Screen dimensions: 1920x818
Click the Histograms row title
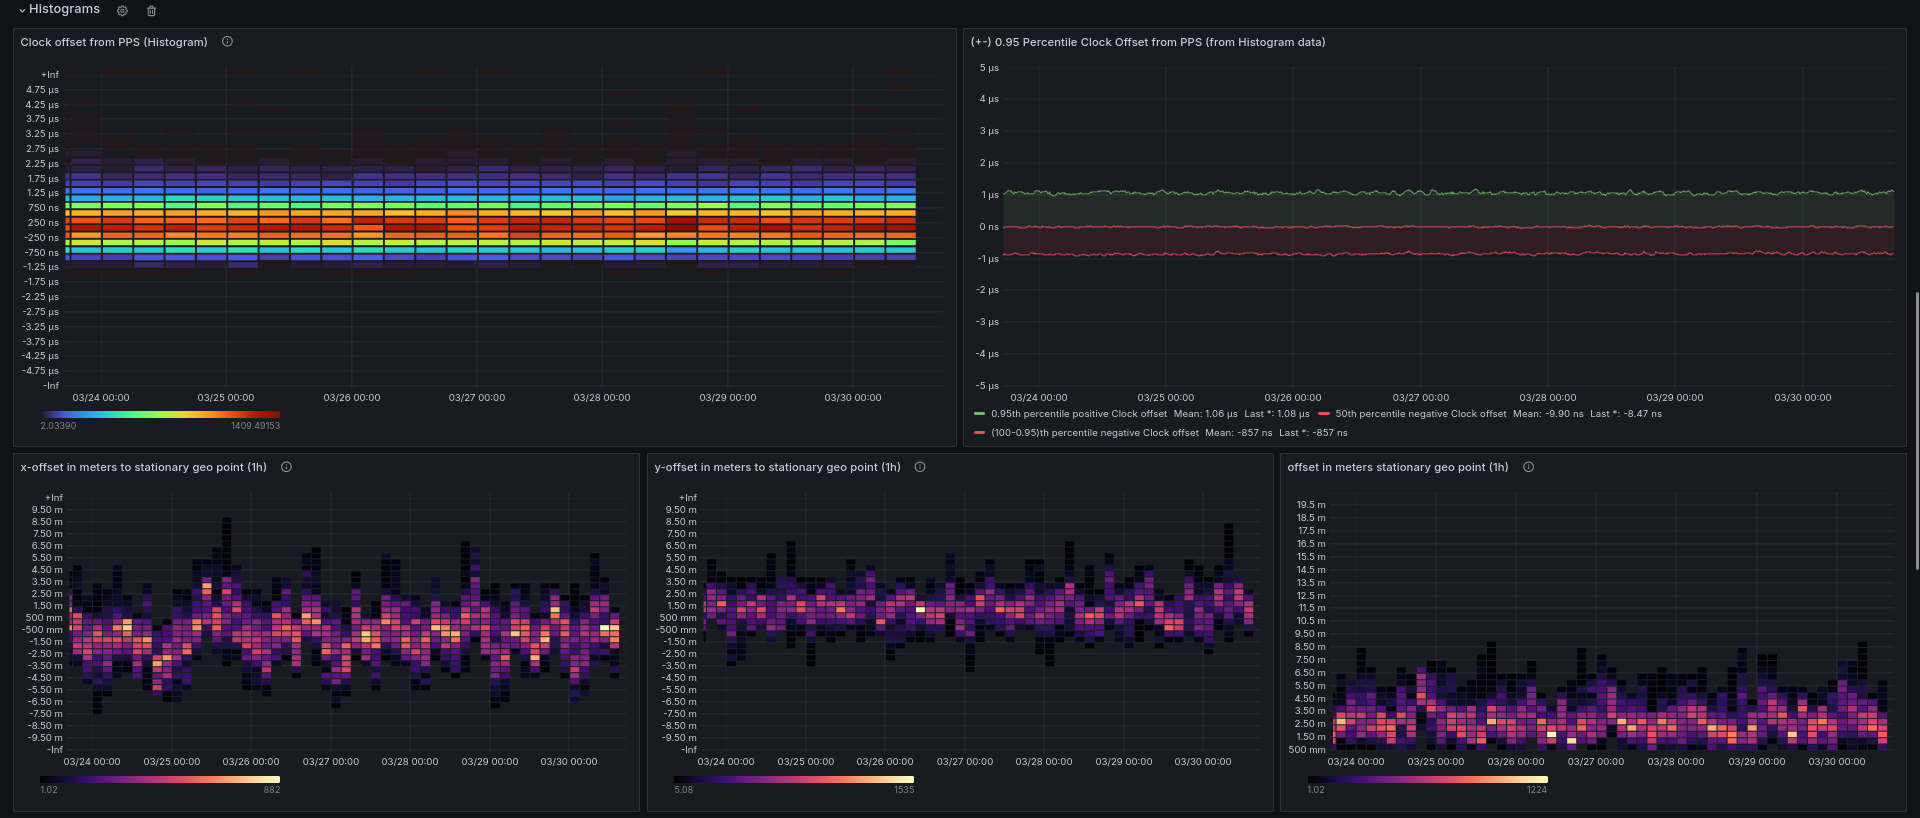point(64,9)
